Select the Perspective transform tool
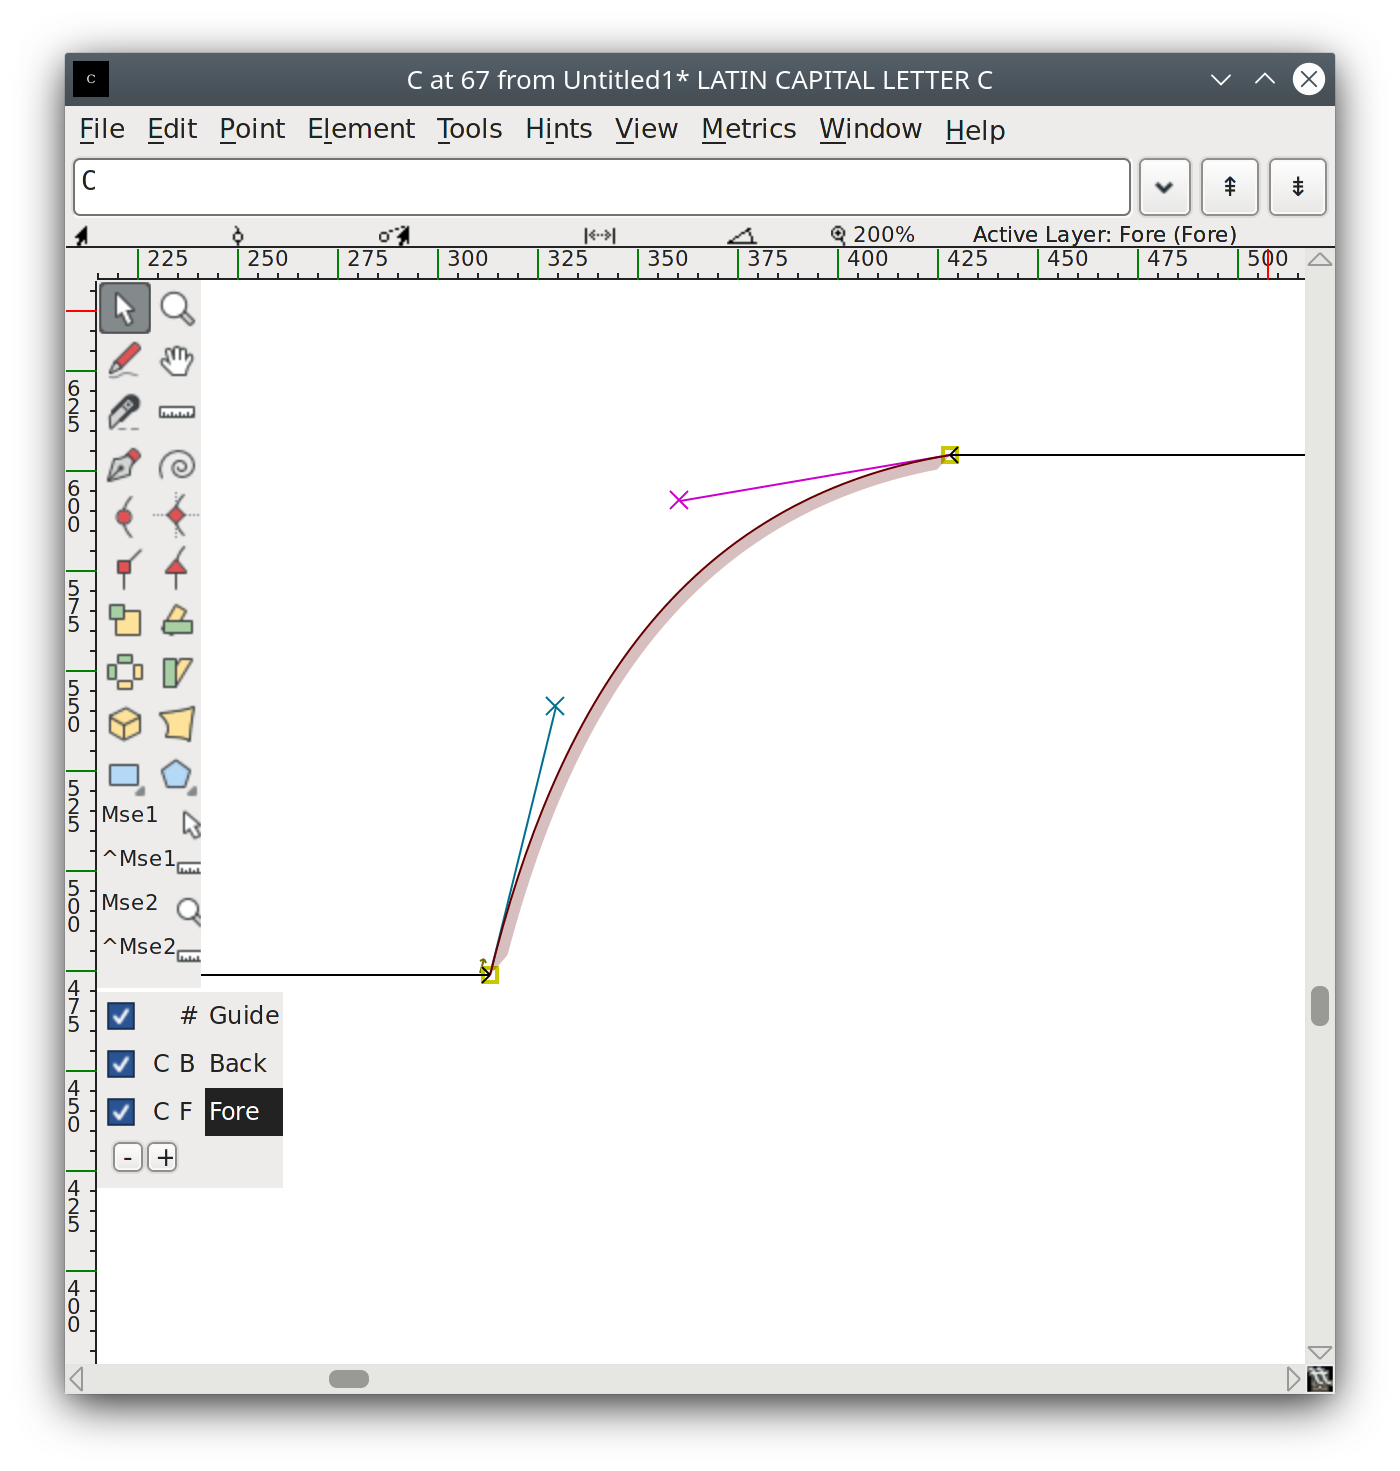The image size is (1400, 1471). pyautogui.click(x=177, y=724)
